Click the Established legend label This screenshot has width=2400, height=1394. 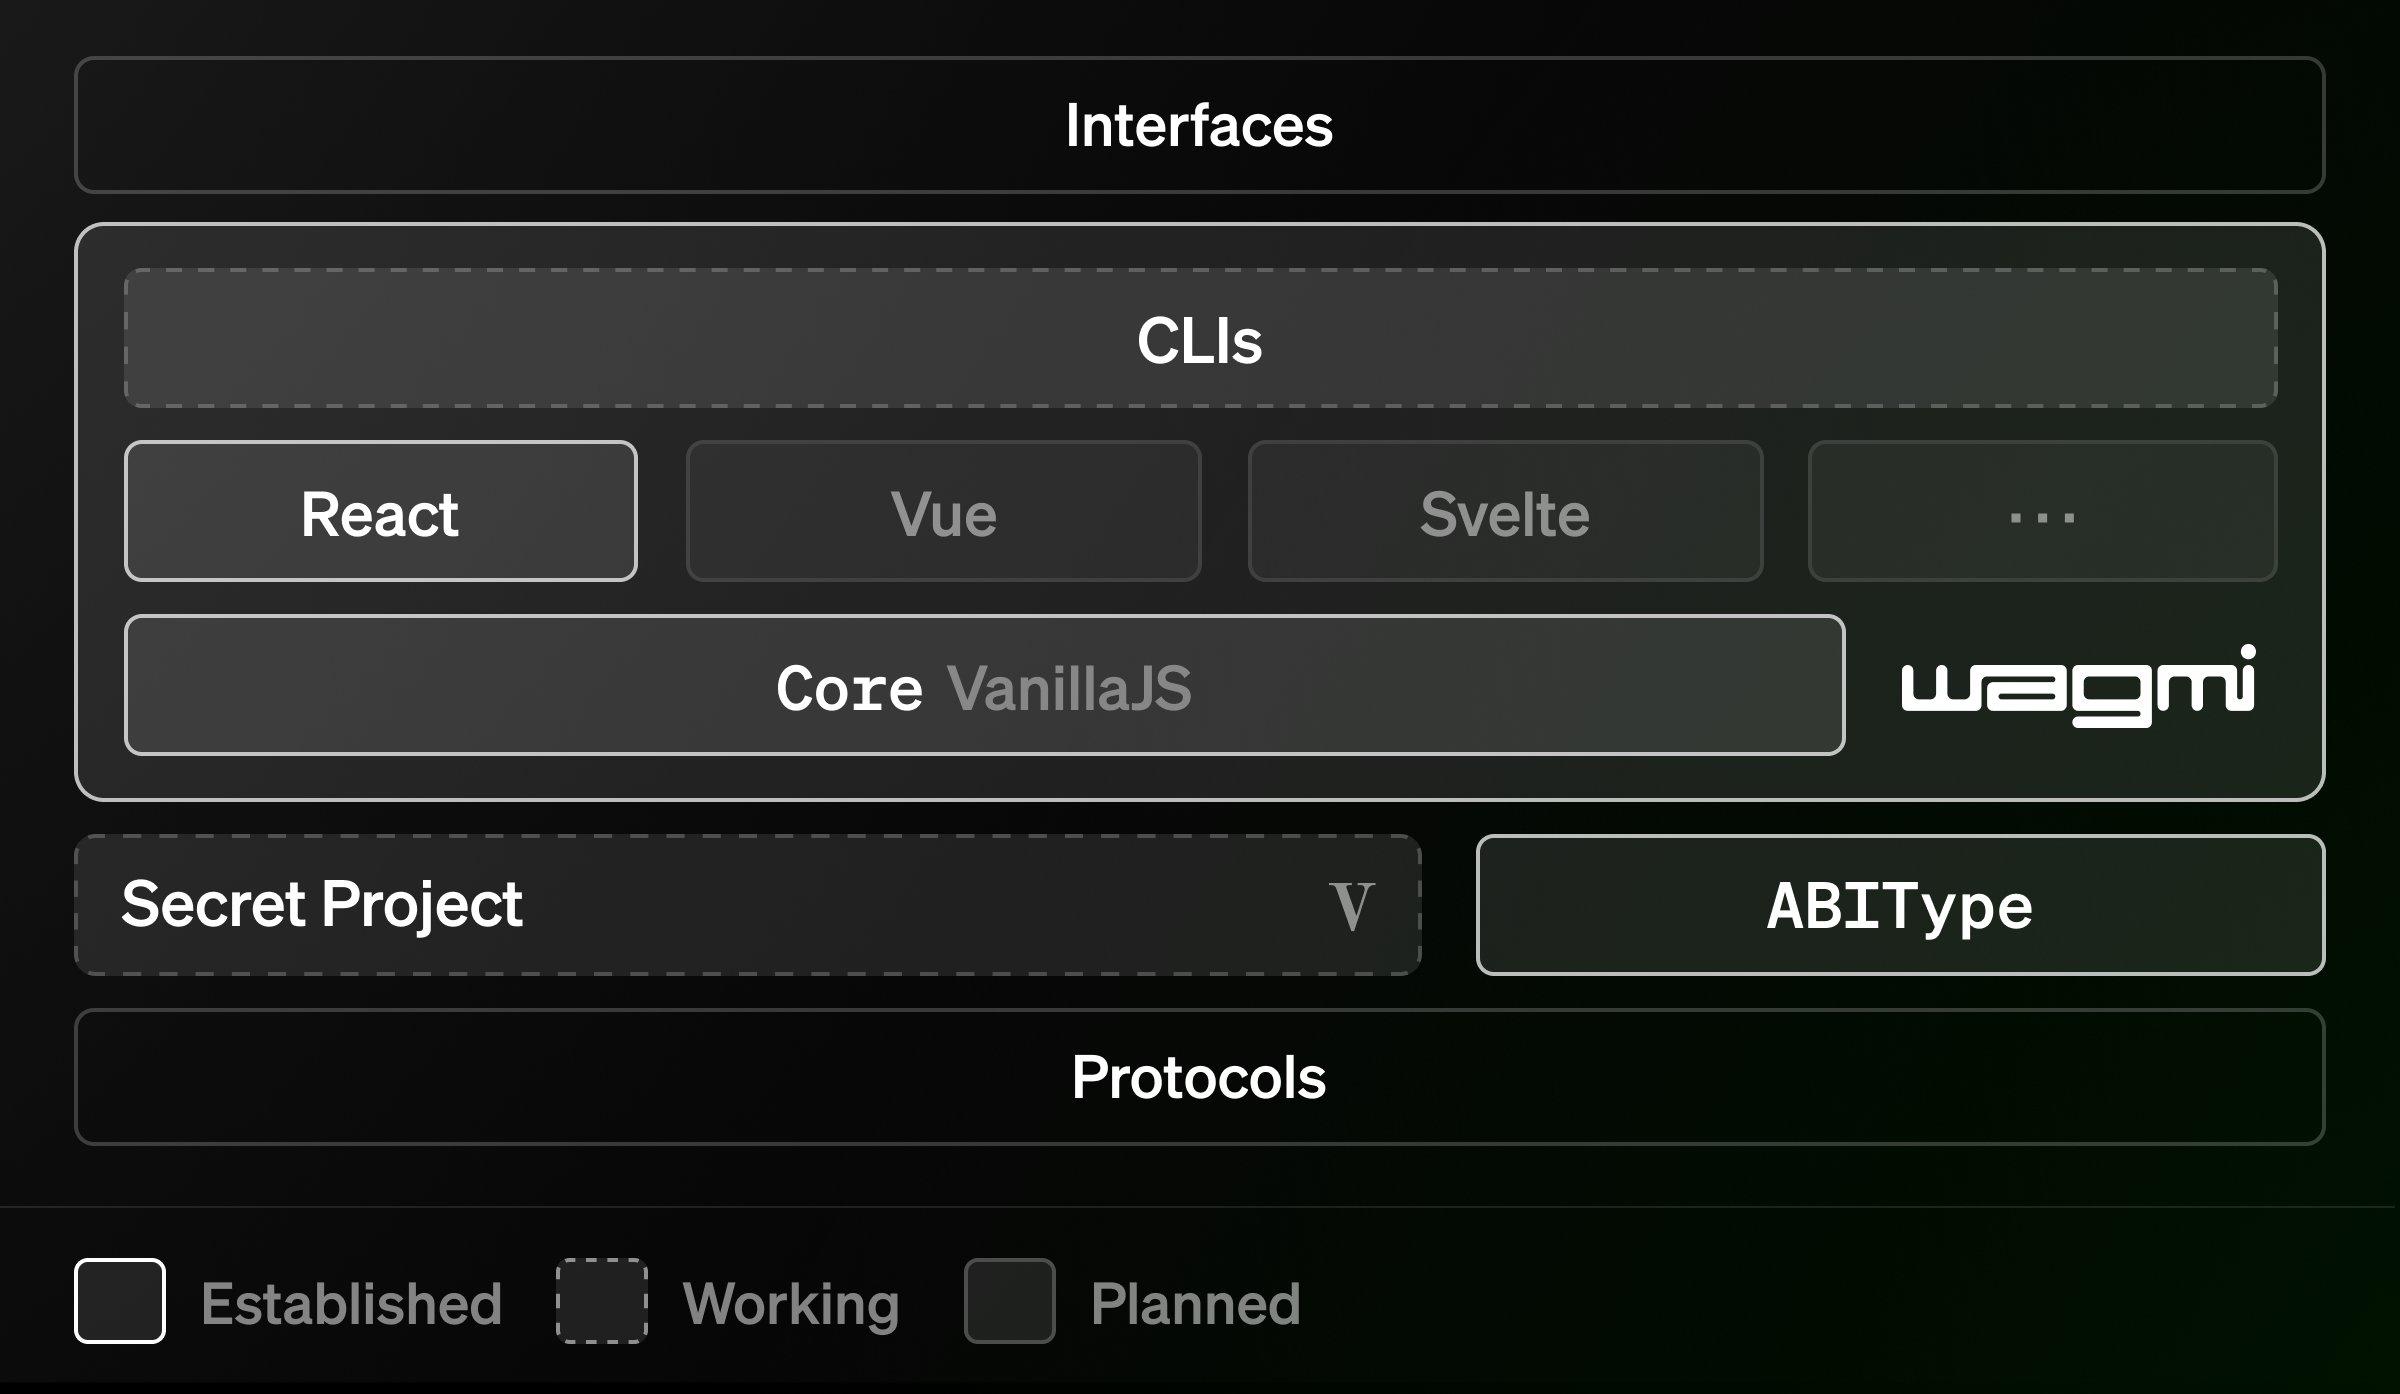click(351, 1303)
